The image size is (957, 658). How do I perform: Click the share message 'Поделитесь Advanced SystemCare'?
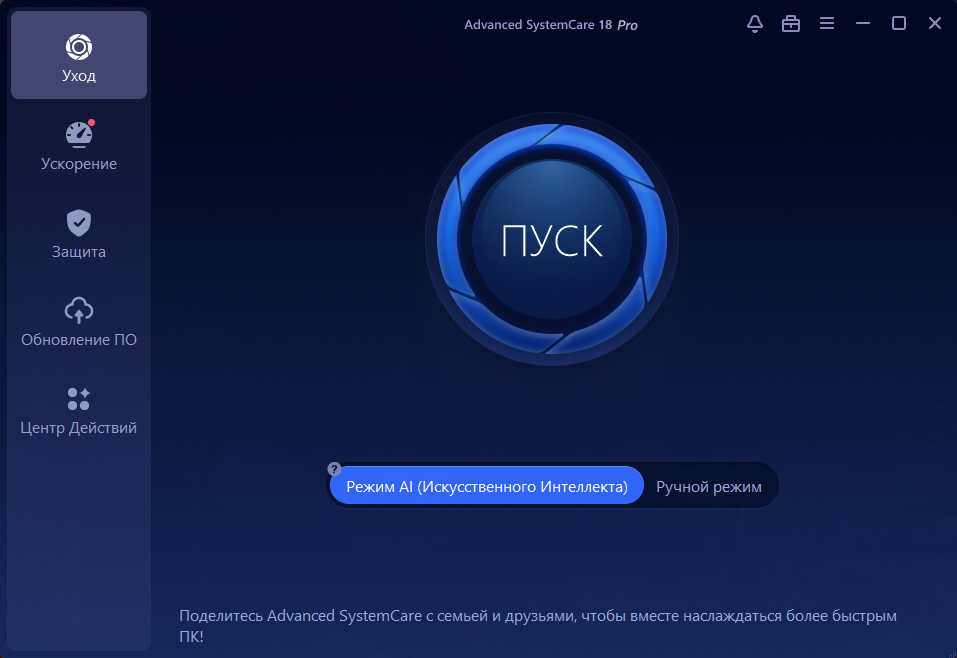(x=538, y=626)
